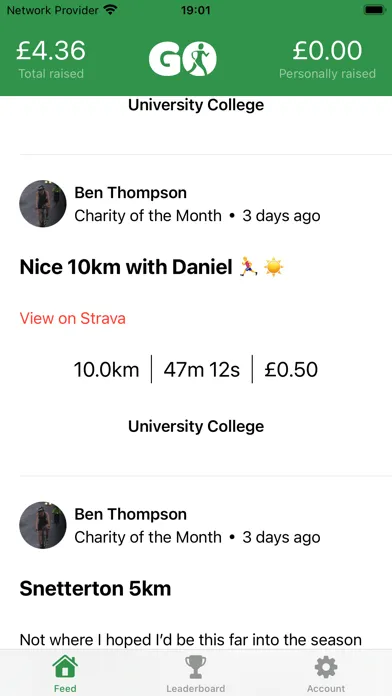Follow the View on Strava link
The image size is (392, 696).
[x=73, y=318]
